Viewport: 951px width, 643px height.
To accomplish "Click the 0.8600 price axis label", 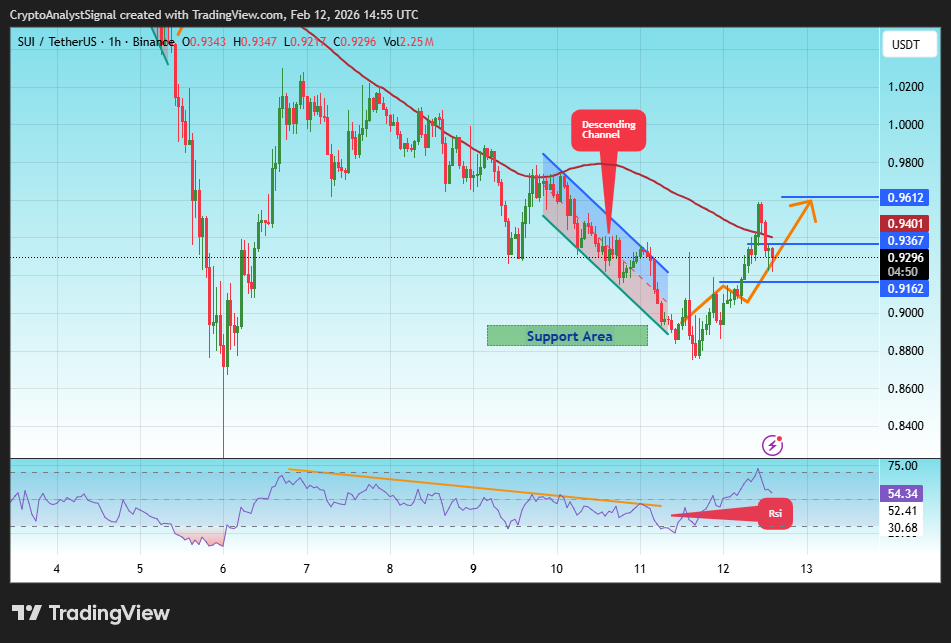I will tap(906, 388).
